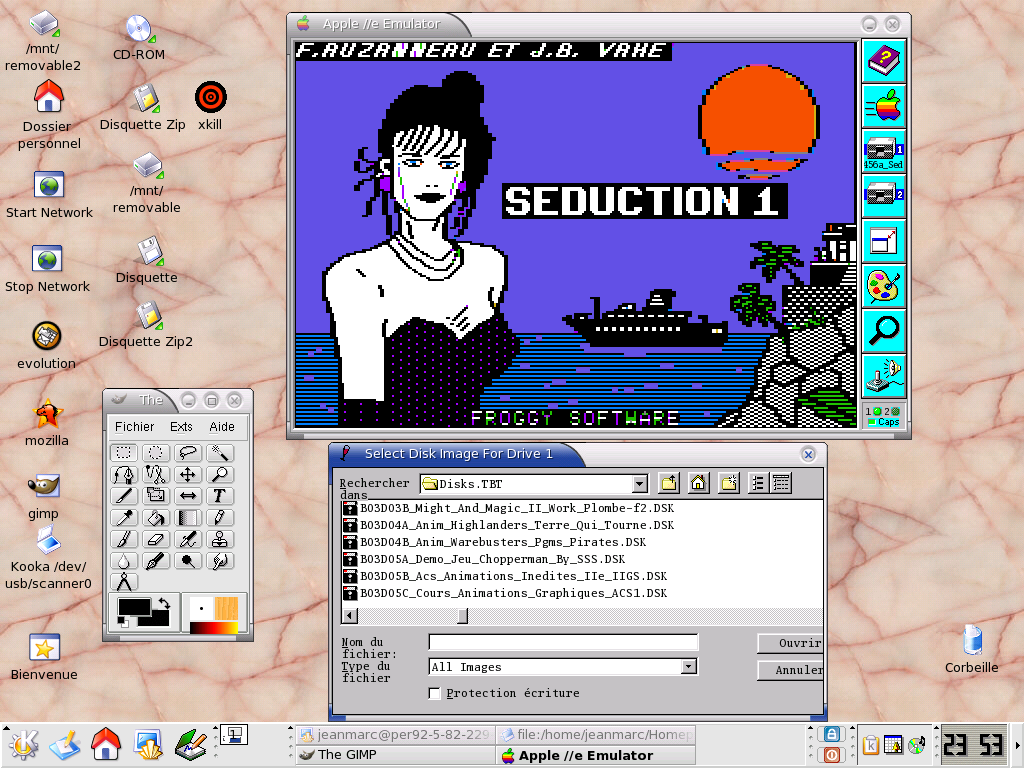1024x768 pixels.
Task: Open the Rechercher dans Disks.TBT dropdown
Action: tap(640, 484)
